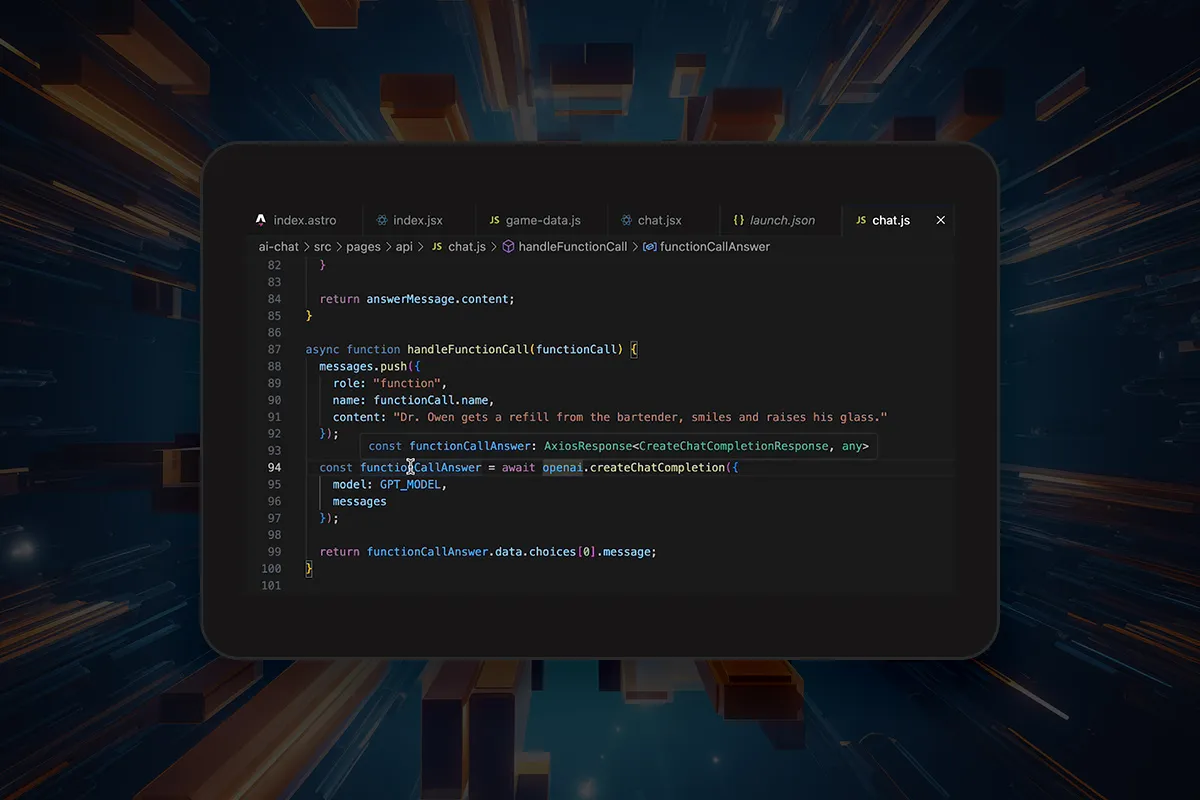Click 'AxiosResponse' in the hover tooltip
The height and width of the screenshot is (800, 1200).
click(x=588, y=445)
